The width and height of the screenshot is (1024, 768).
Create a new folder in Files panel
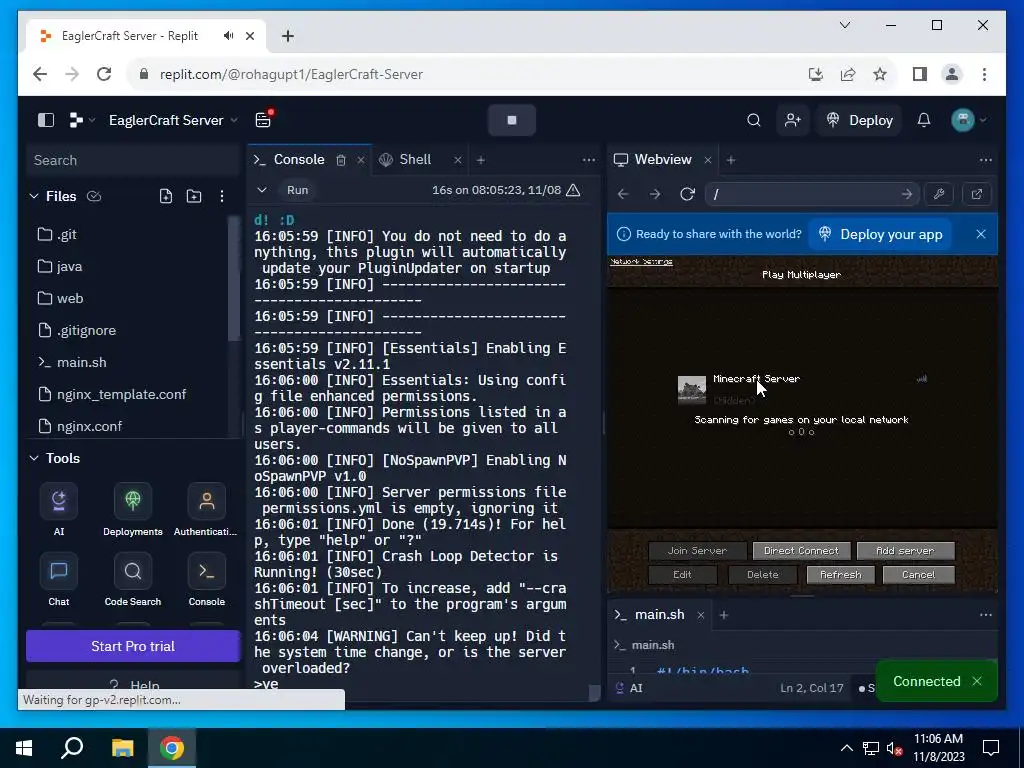[x=194, y=196]
